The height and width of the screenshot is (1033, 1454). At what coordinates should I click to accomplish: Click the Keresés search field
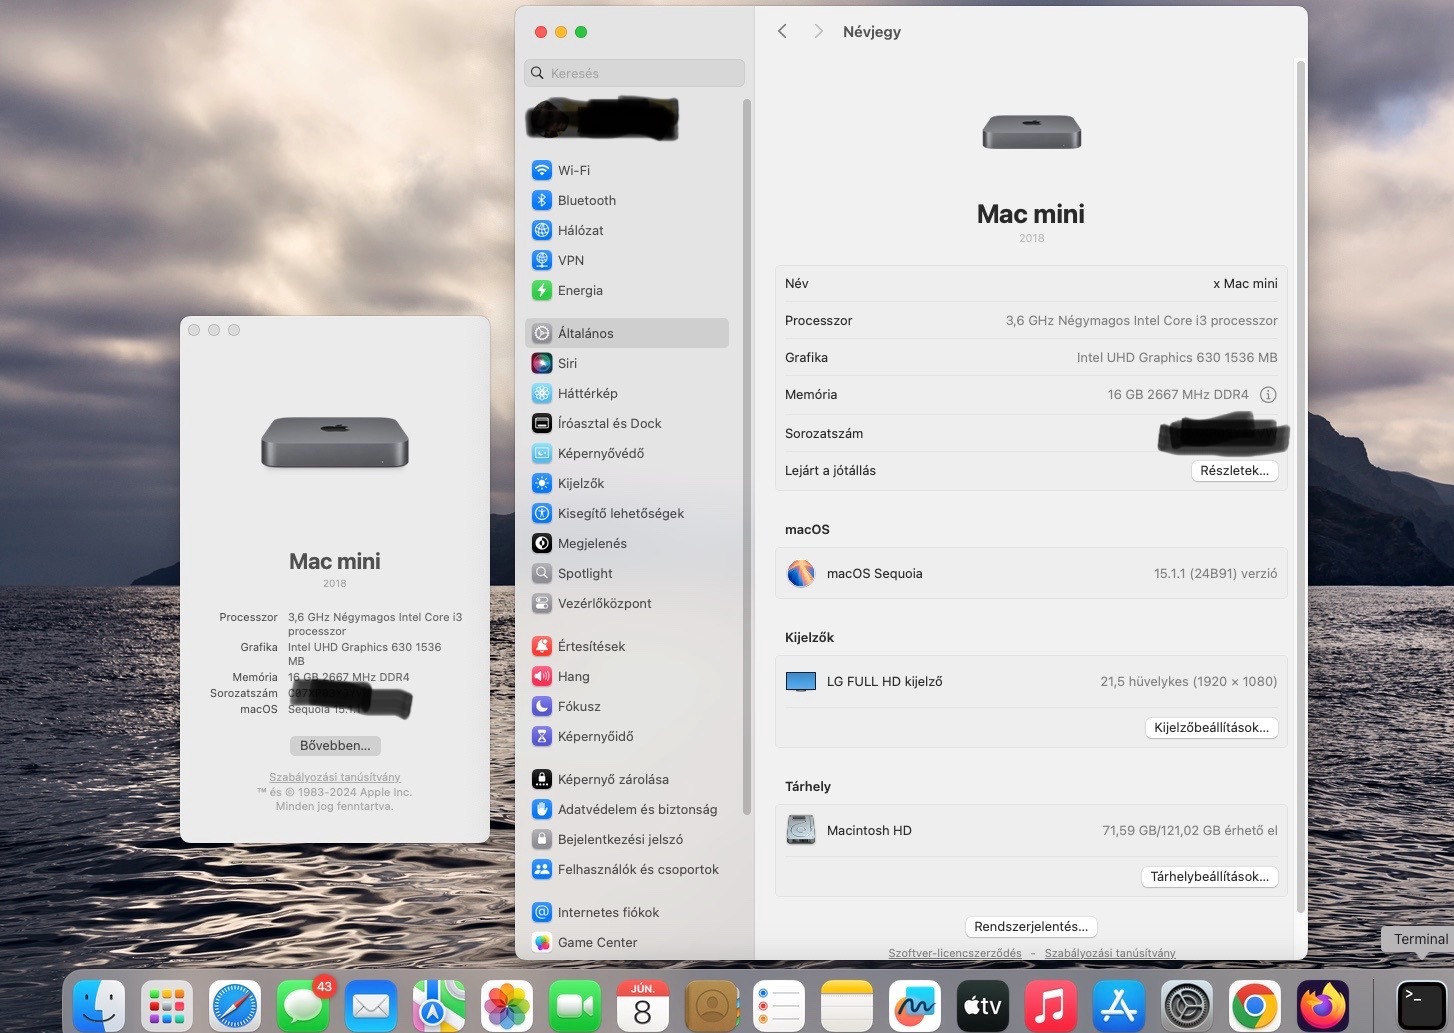(x=634, y=73)
